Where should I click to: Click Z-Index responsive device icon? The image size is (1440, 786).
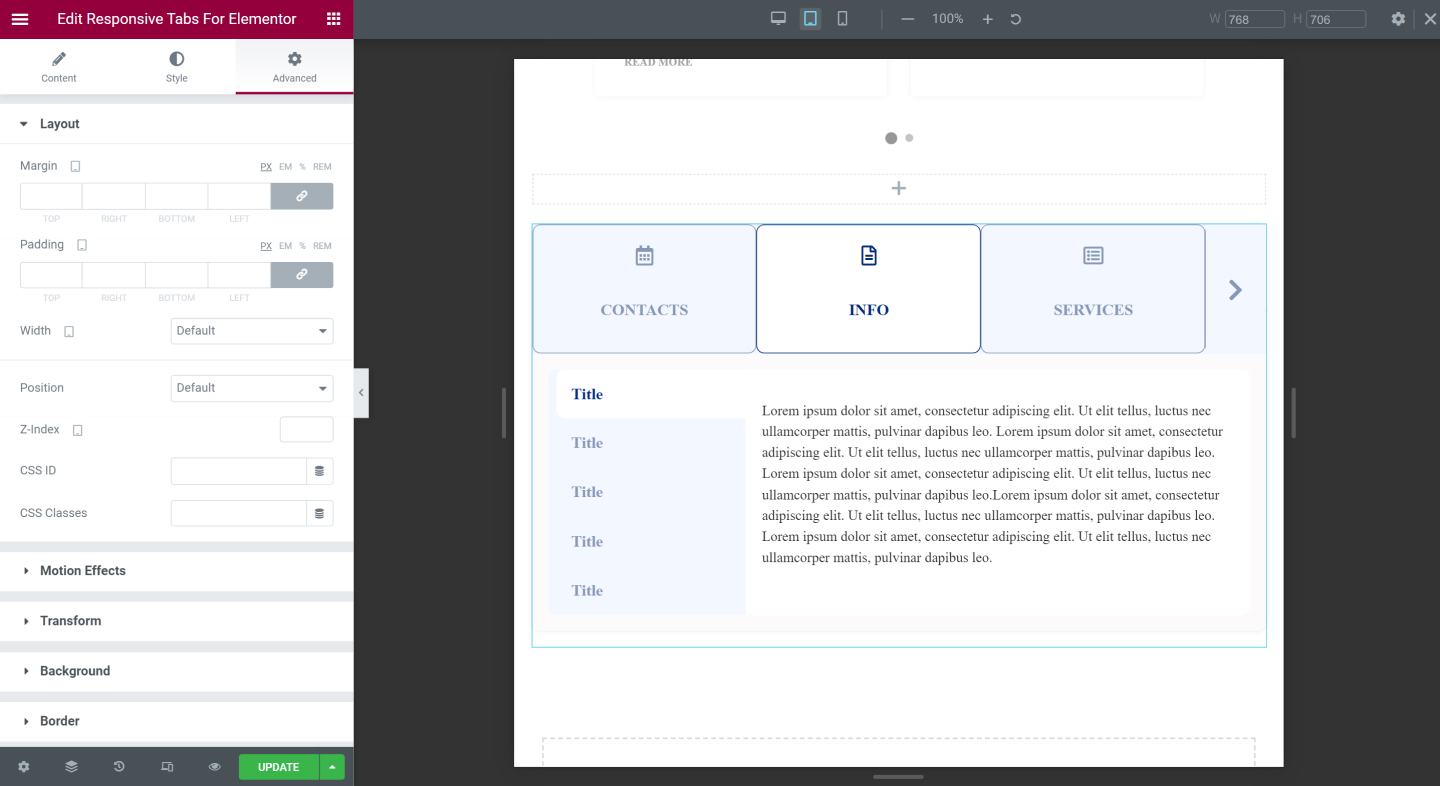coord(78,430)
